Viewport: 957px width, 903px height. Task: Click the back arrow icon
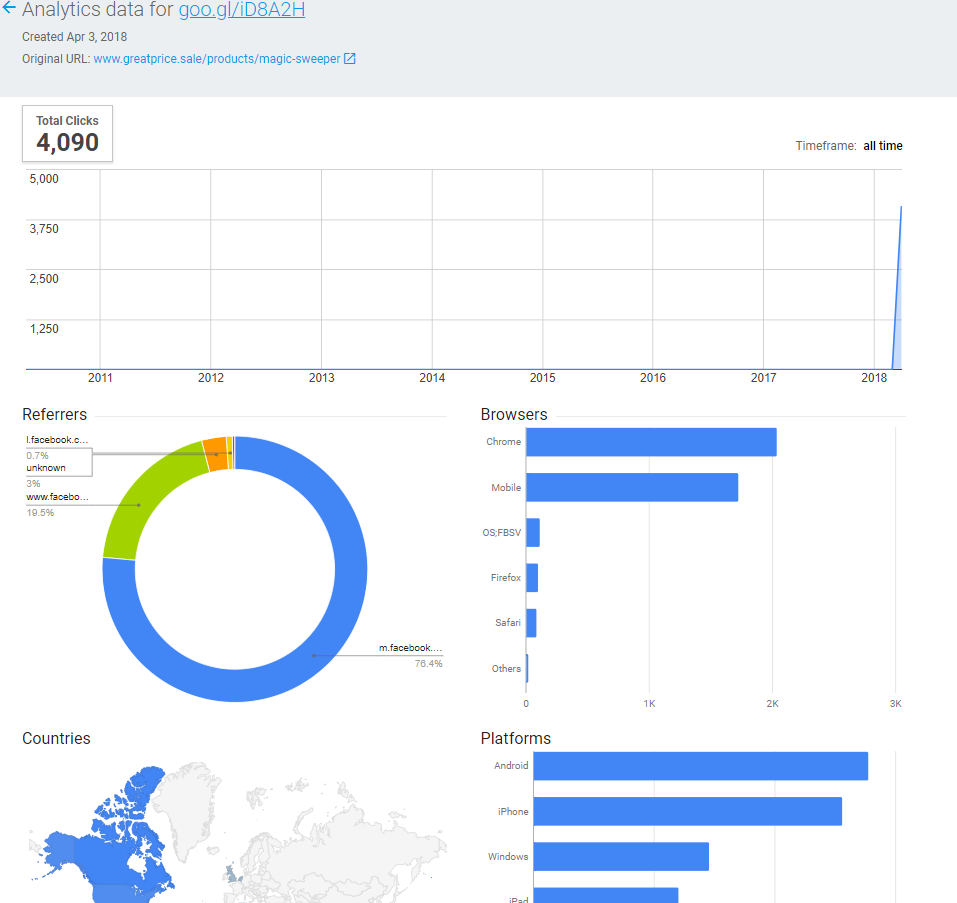pos(9,10)
